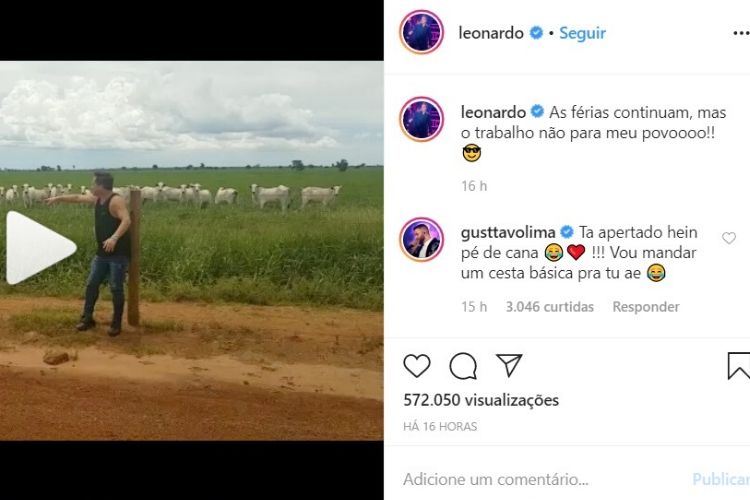
Task: Save post with bookmark icon
Action: point(739,366)
